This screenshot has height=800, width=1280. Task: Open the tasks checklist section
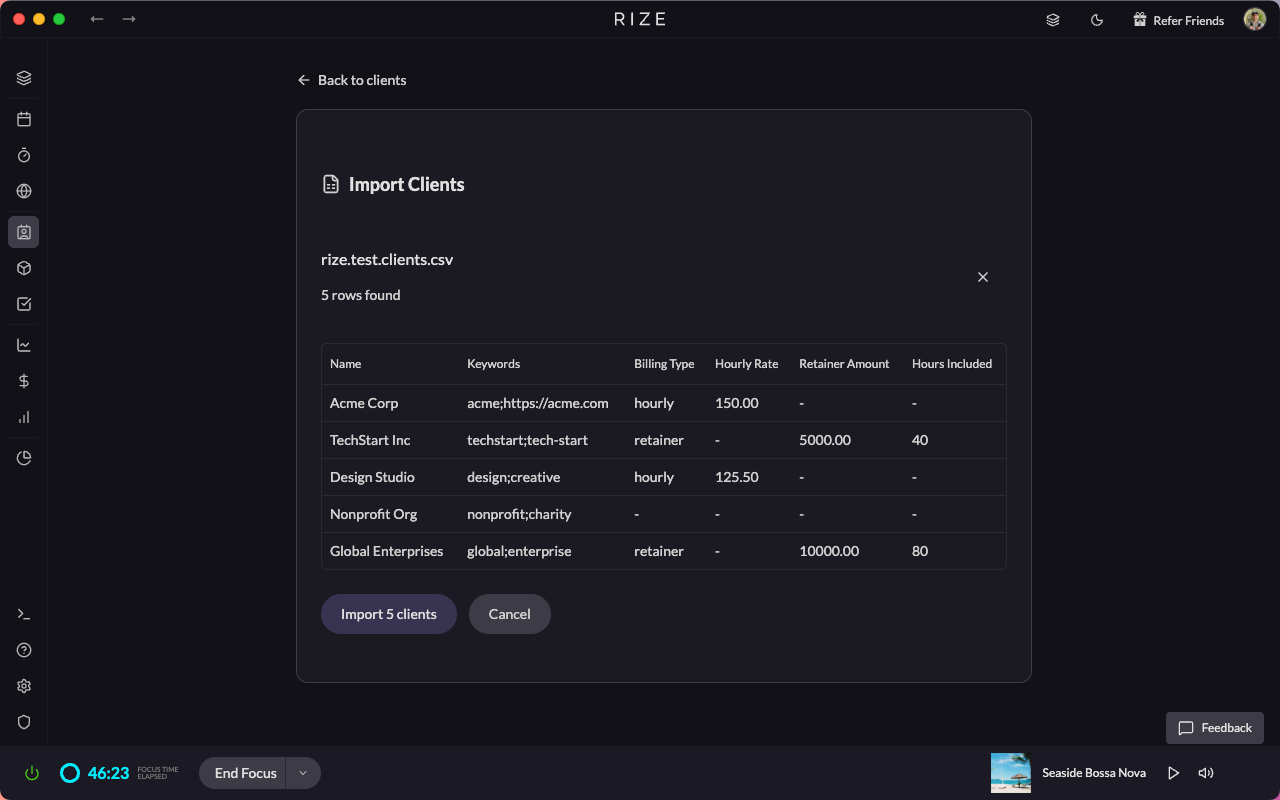point(24,303)
